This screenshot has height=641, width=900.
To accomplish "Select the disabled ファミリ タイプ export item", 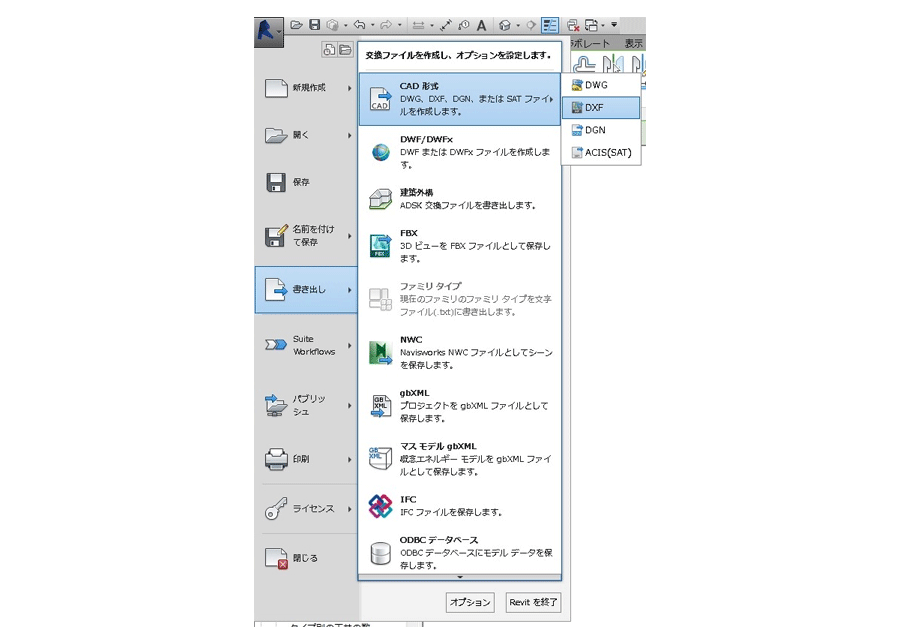I will pos(460,299).
